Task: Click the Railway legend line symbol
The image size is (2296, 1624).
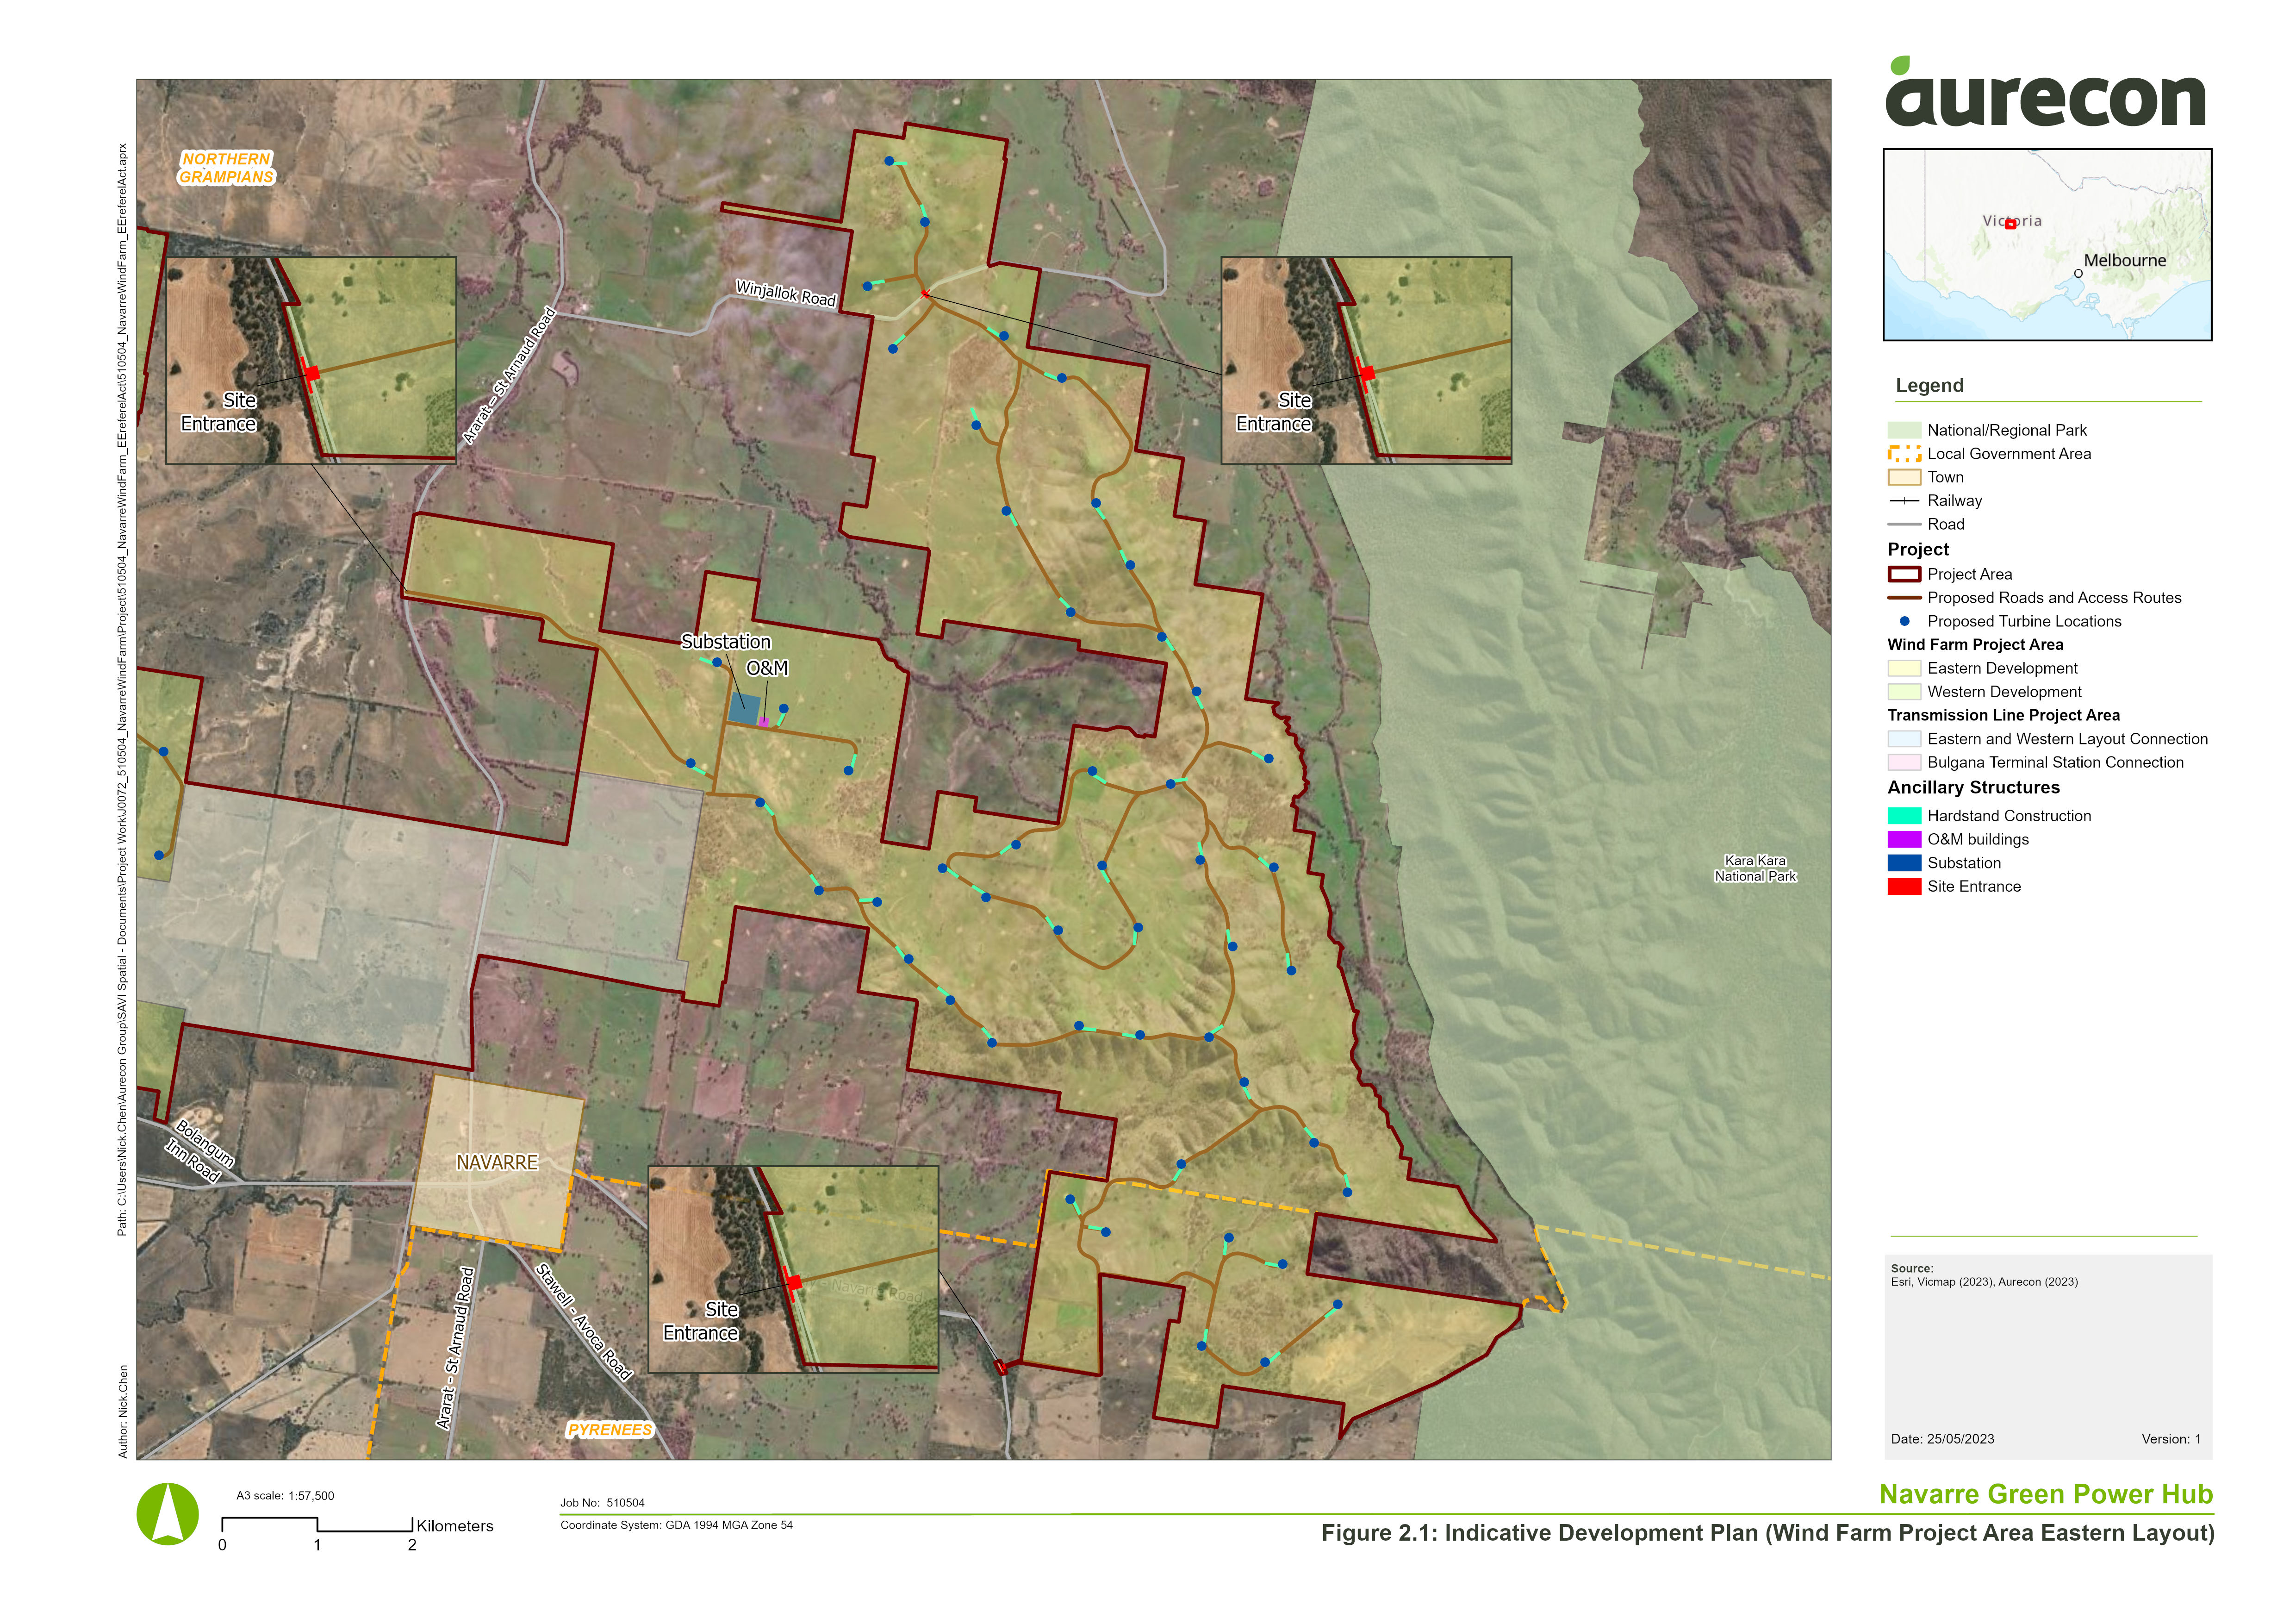Action: [x=1904, y=500]
